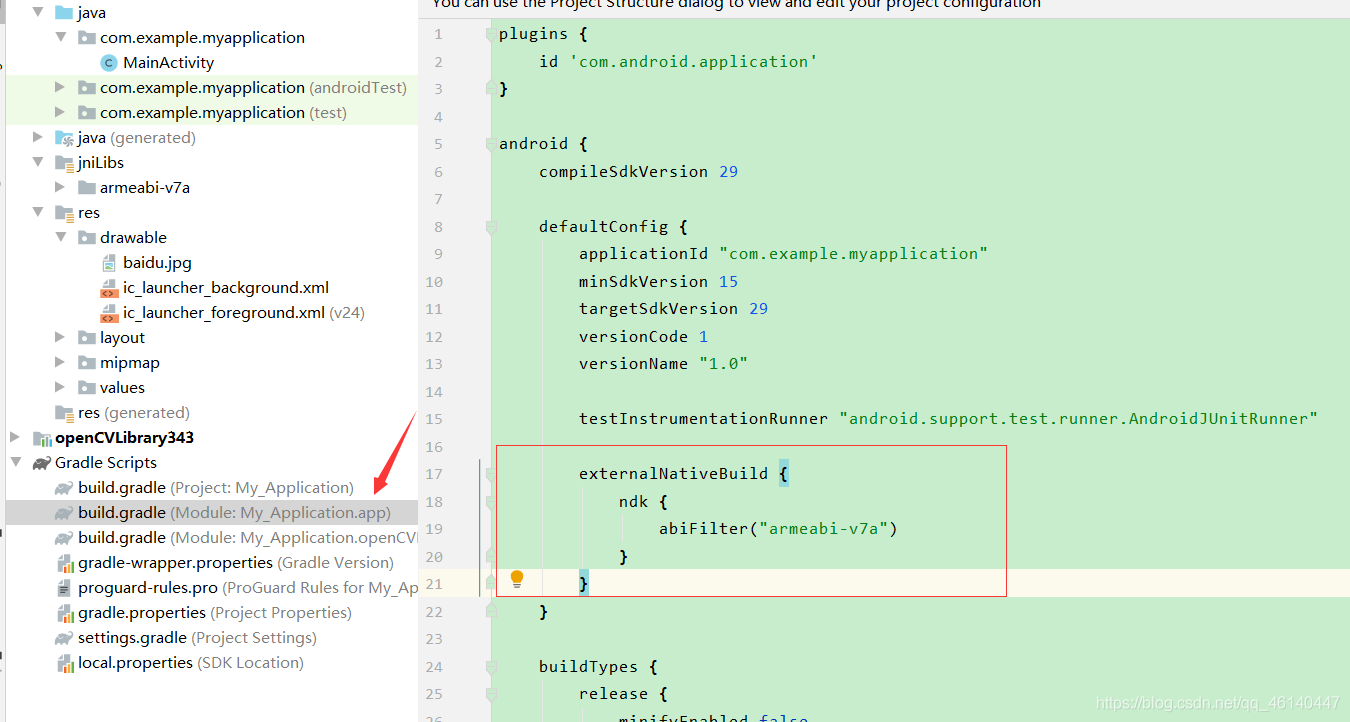The width and height of the screenshot is (1350, 722).
Task: Select build.gradle (Module: My_Application.app)
Action: tap(234, 512)
